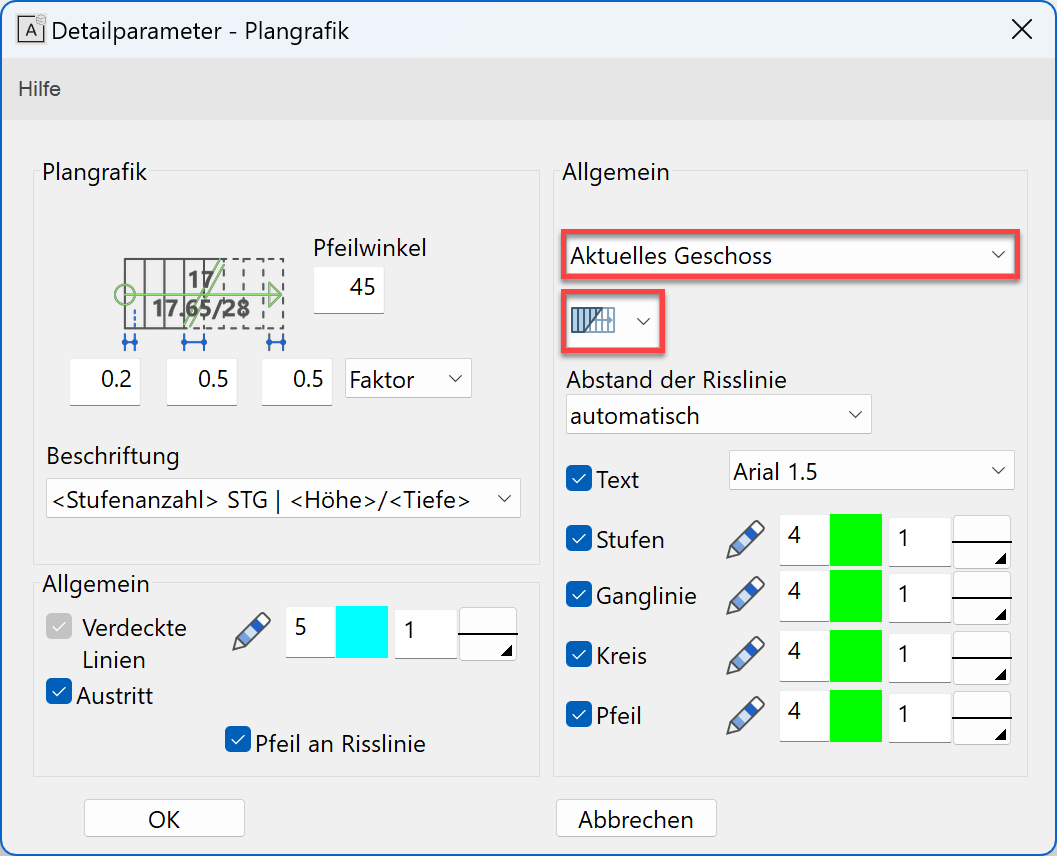Click the pencil icon next to Kreis

click(x=745, y=656)
